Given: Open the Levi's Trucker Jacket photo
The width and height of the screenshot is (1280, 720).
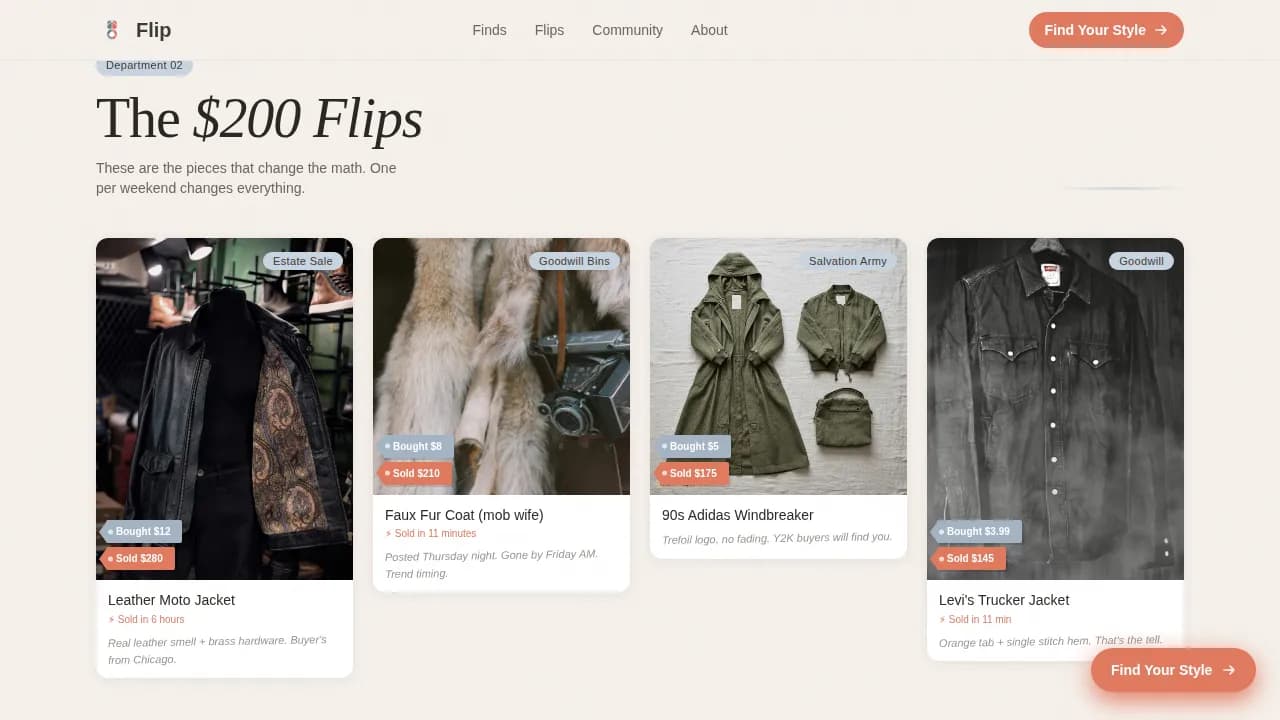Looking at the screenshot, I should (1055, 409).
